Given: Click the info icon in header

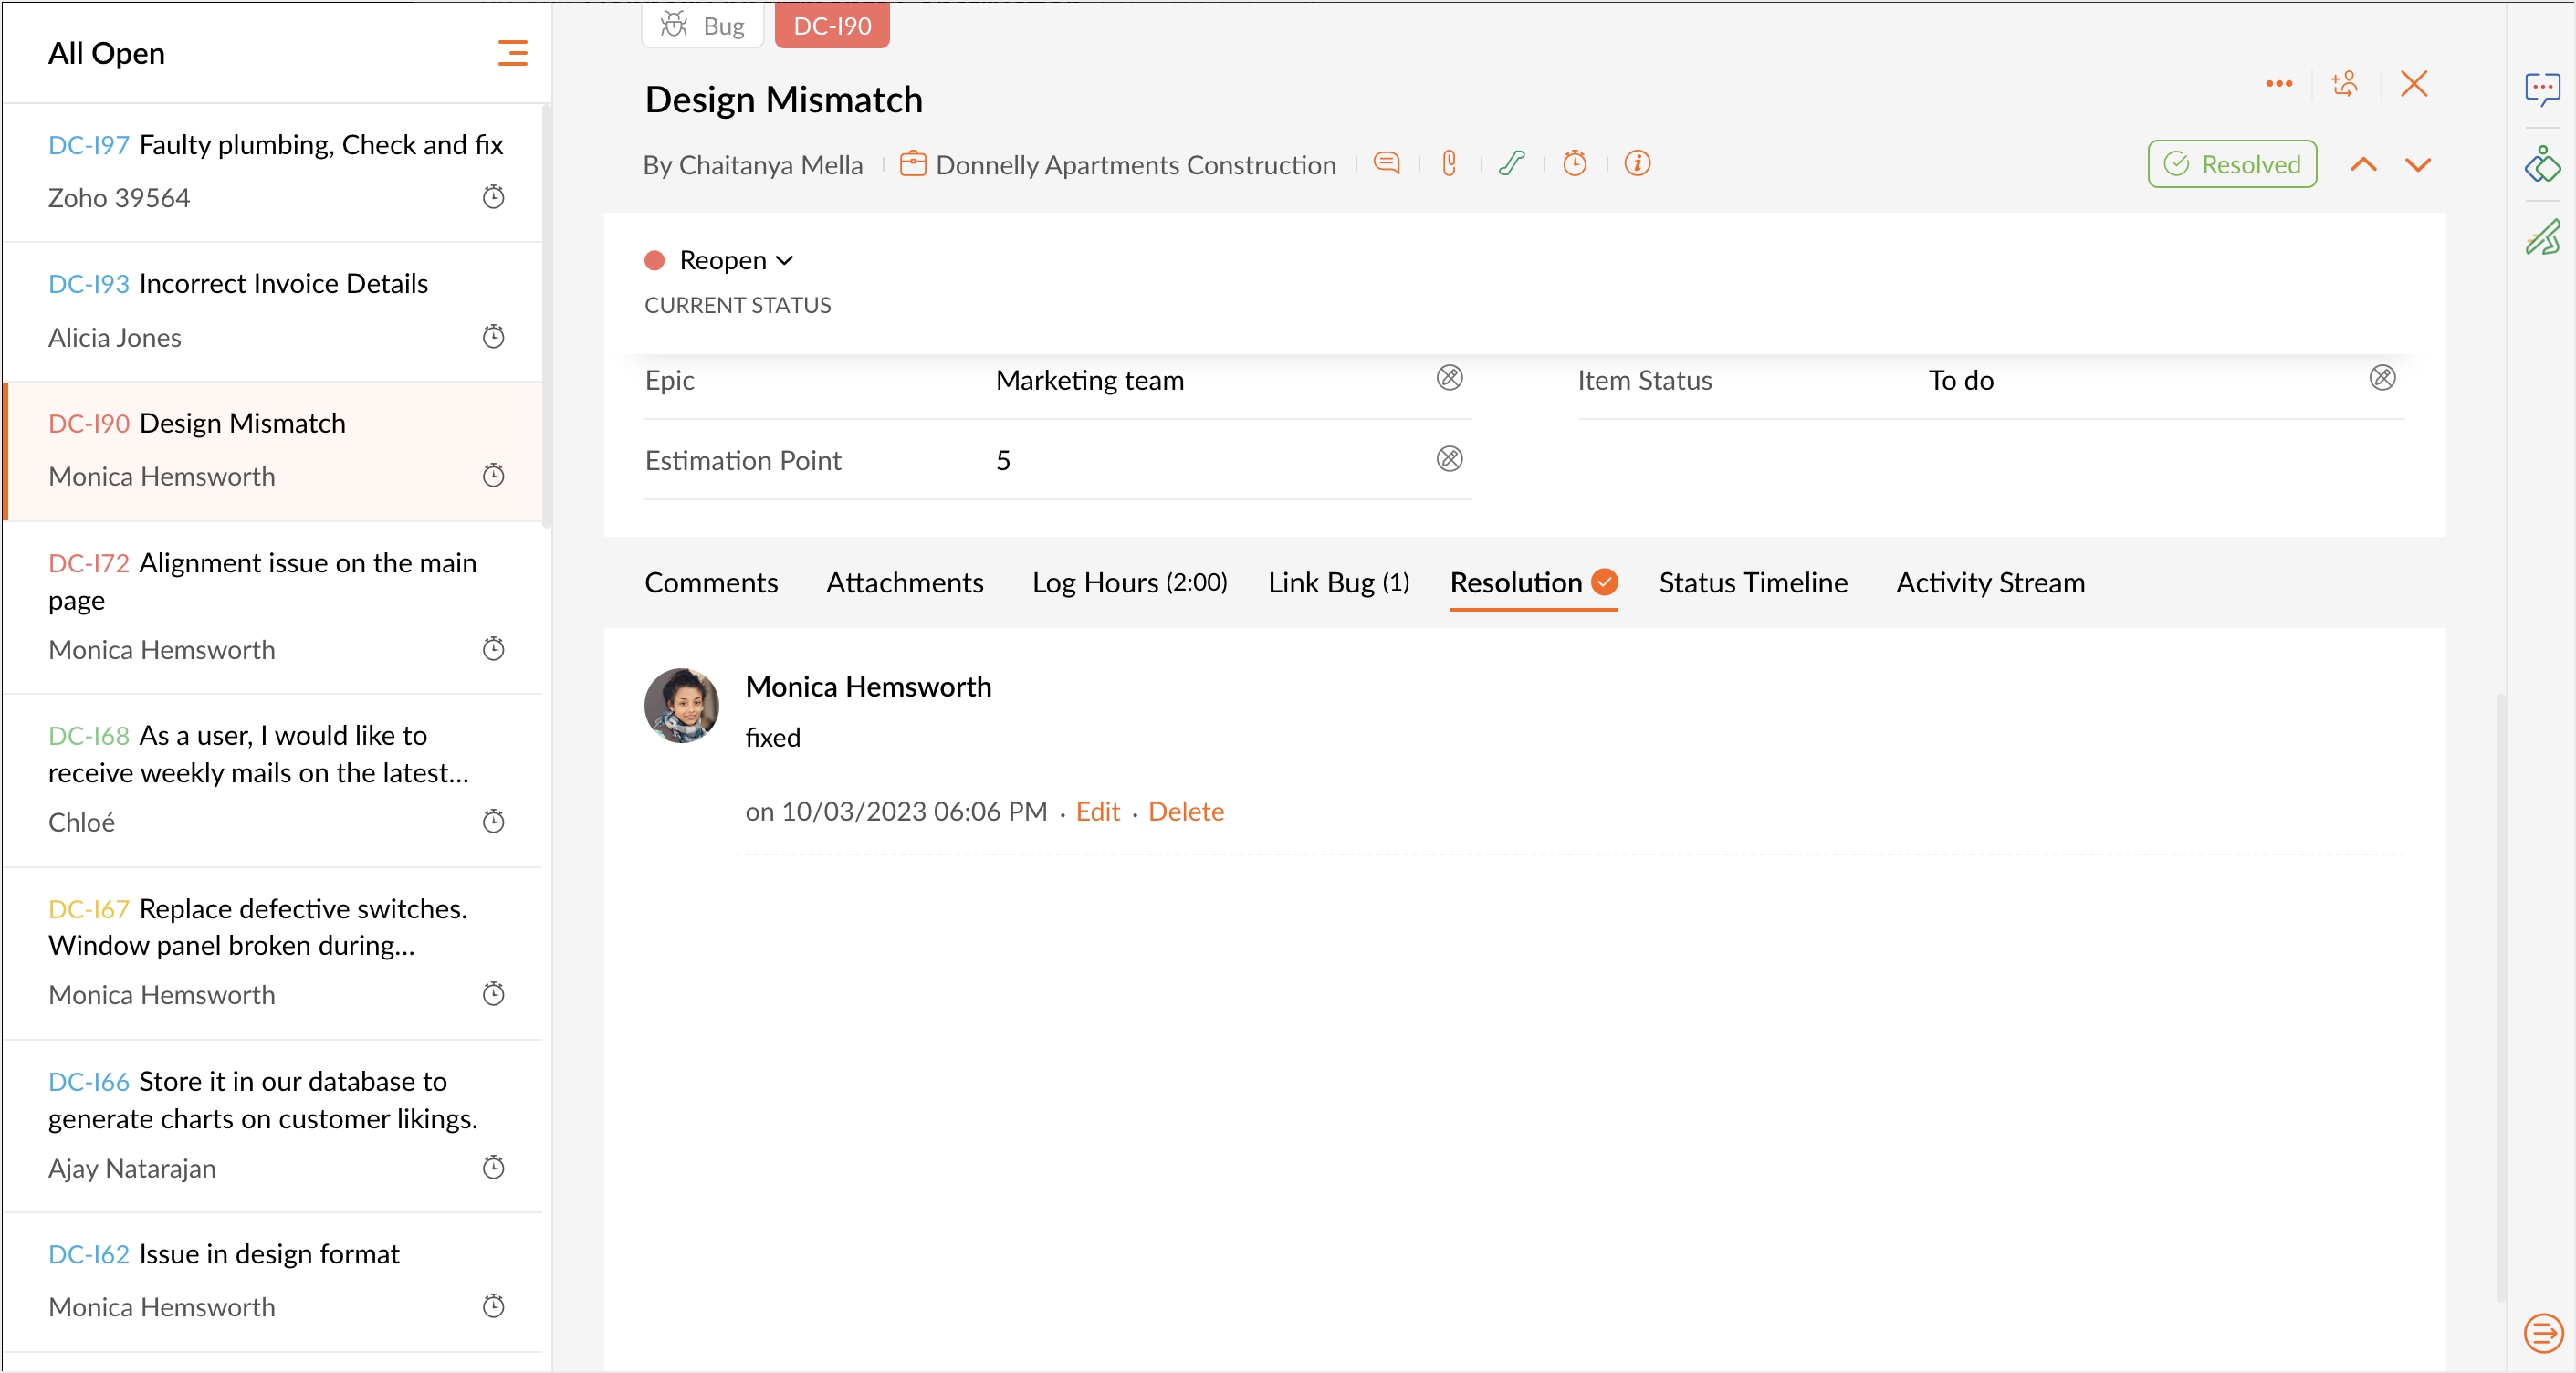Looking at the screenshot, I should (1637, 163).
